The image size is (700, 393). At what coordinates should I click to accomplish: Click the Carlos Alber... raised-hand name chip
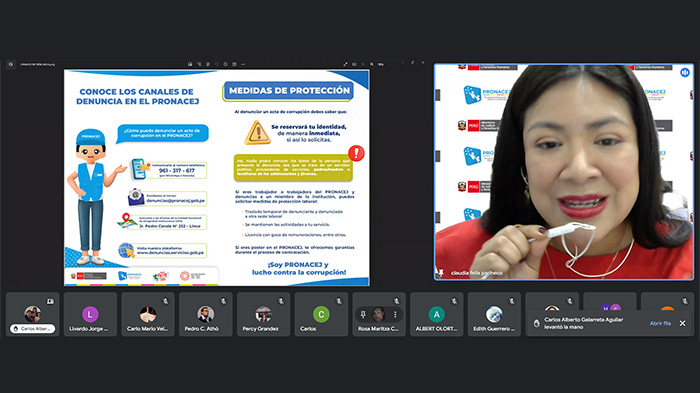coord(33,329)
